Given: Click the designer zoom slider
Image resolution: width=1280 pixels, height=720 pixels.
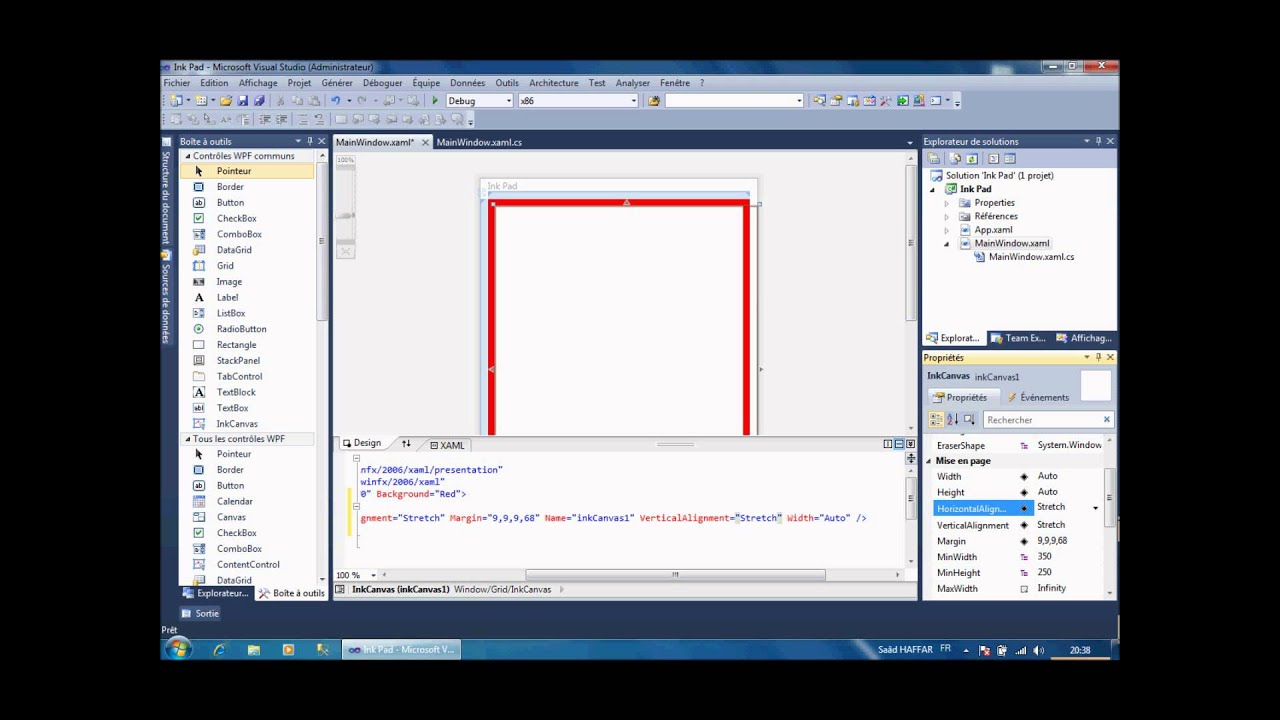Looking at the screenshot, I should (x=345, y=215).
